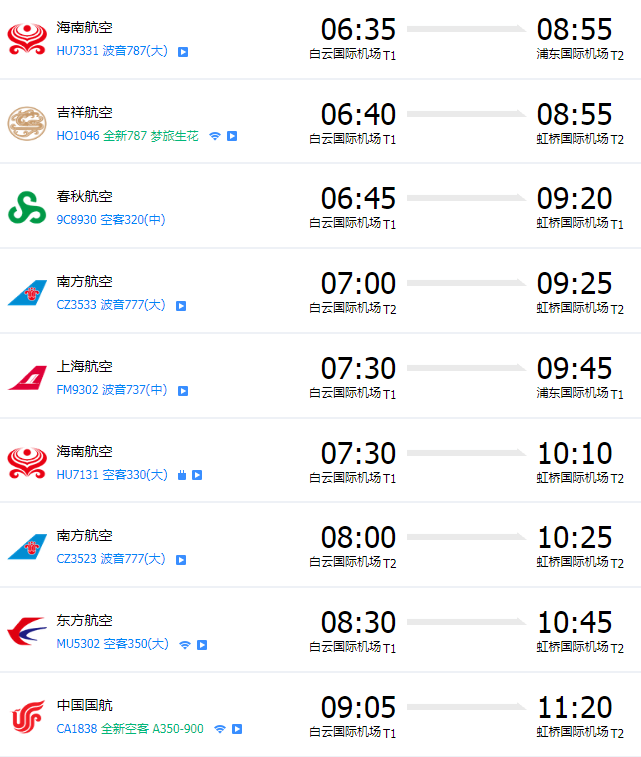Screen dimensions: 641x757
Task: Select the 09:05 中国国航 flight row
Action: click(x=320, y=715)
